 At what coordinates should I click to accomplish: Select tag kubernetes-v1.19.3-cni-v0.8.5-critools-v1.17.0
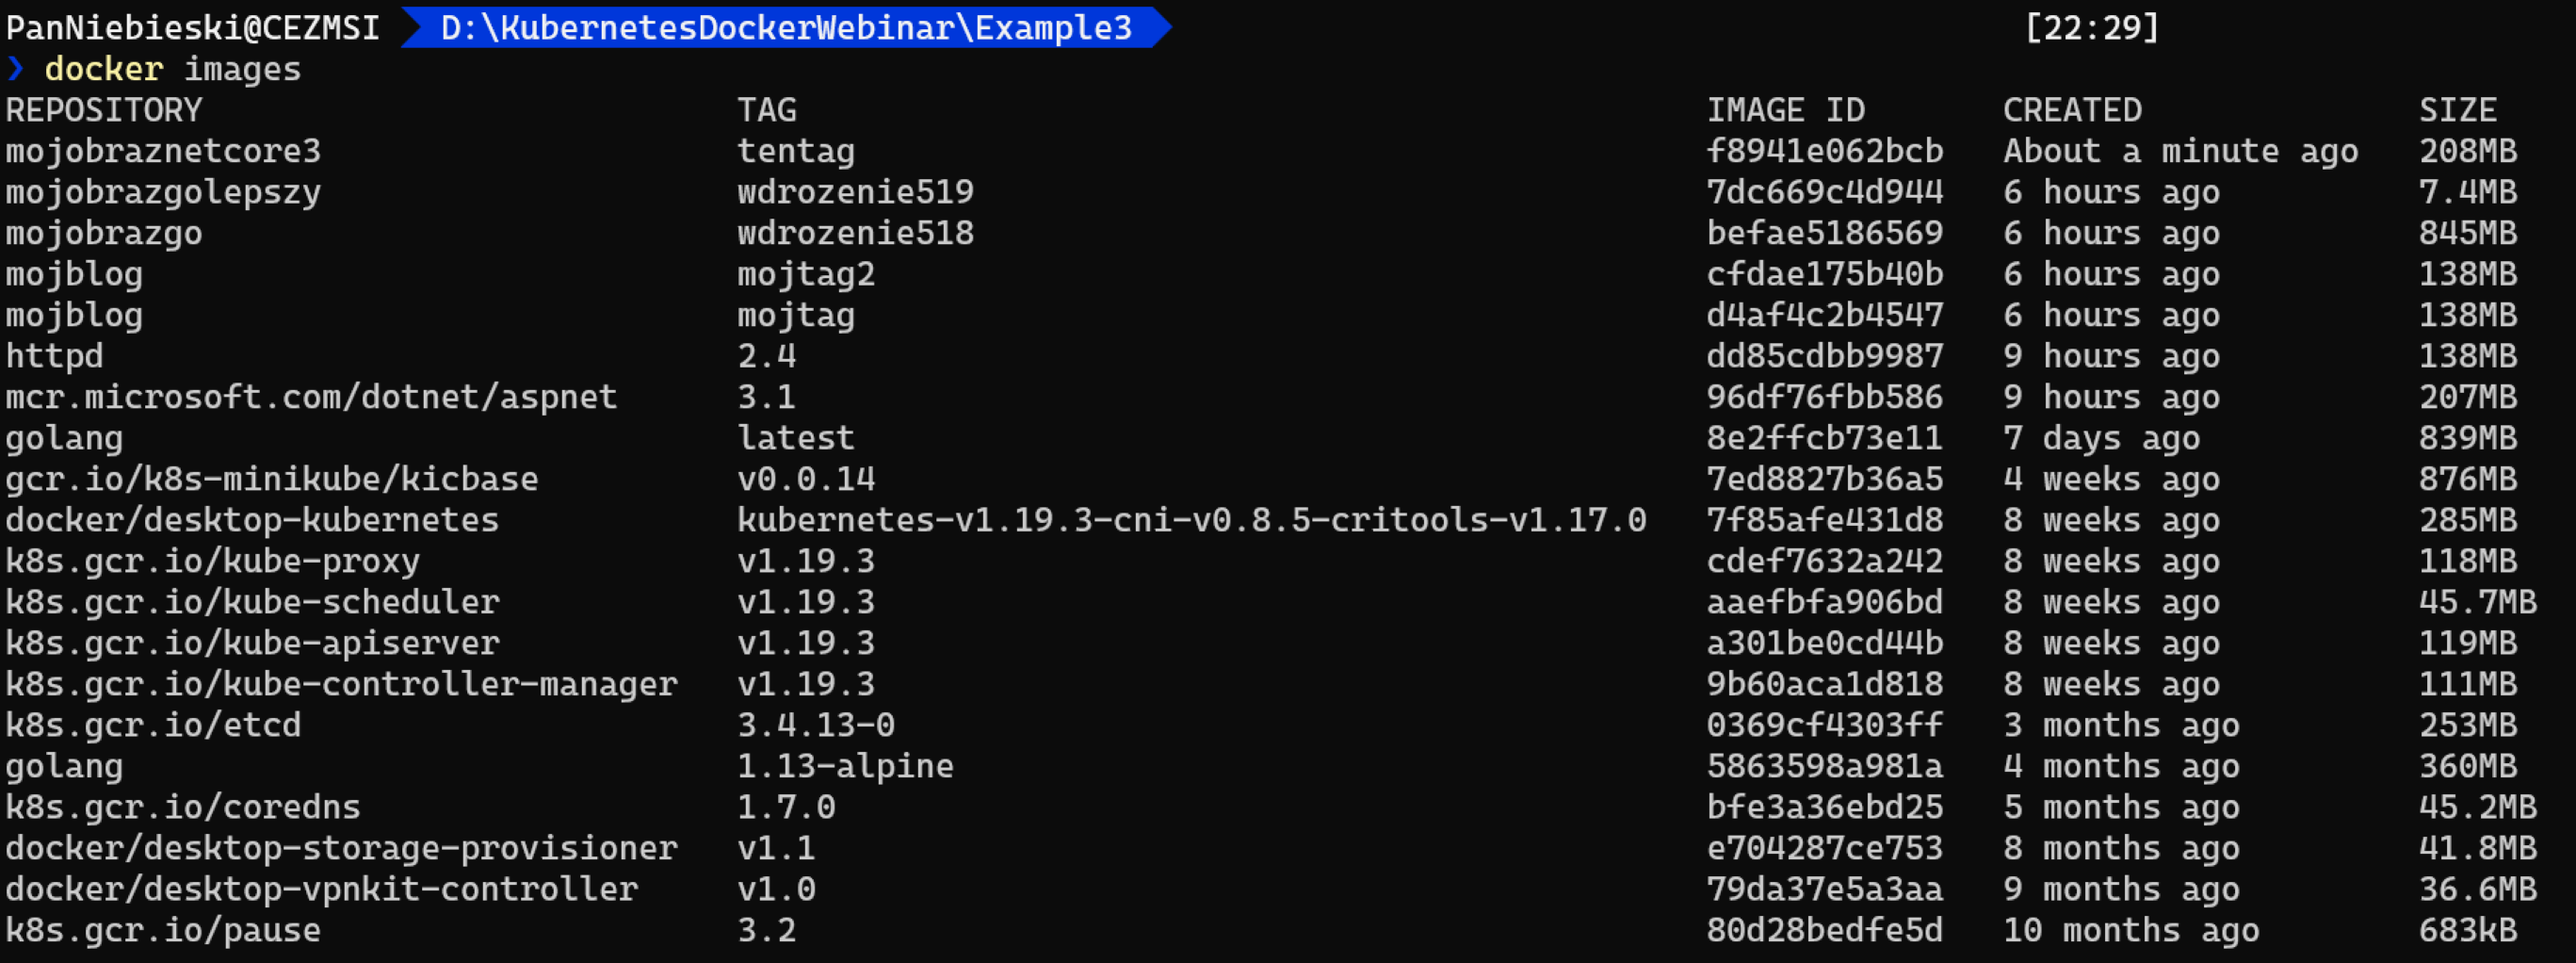click(1192, 519)
